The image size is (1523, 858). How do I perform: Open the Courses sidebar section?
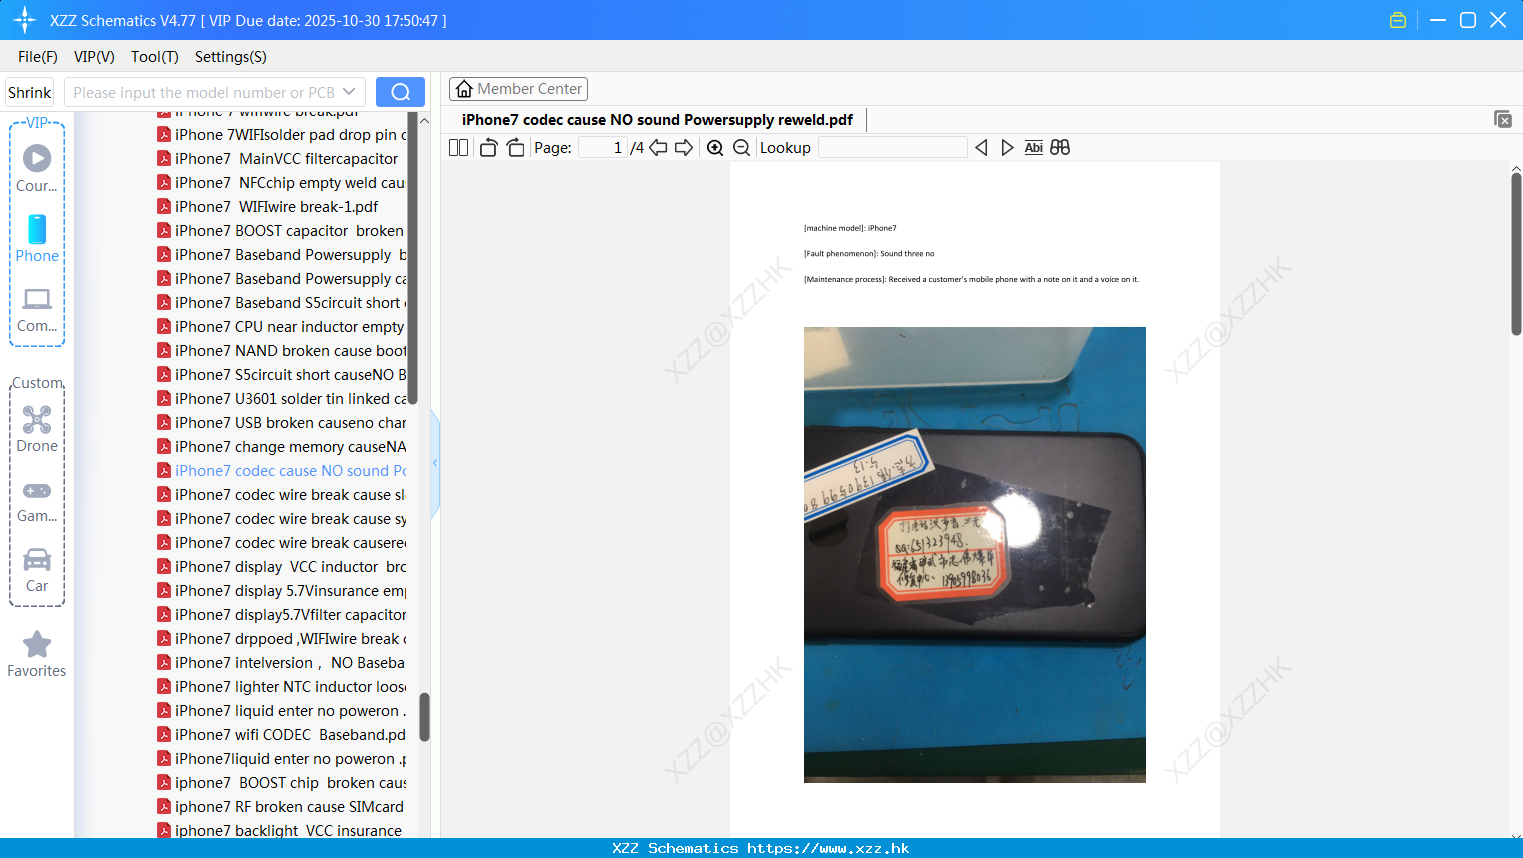(x=37, y=168)
